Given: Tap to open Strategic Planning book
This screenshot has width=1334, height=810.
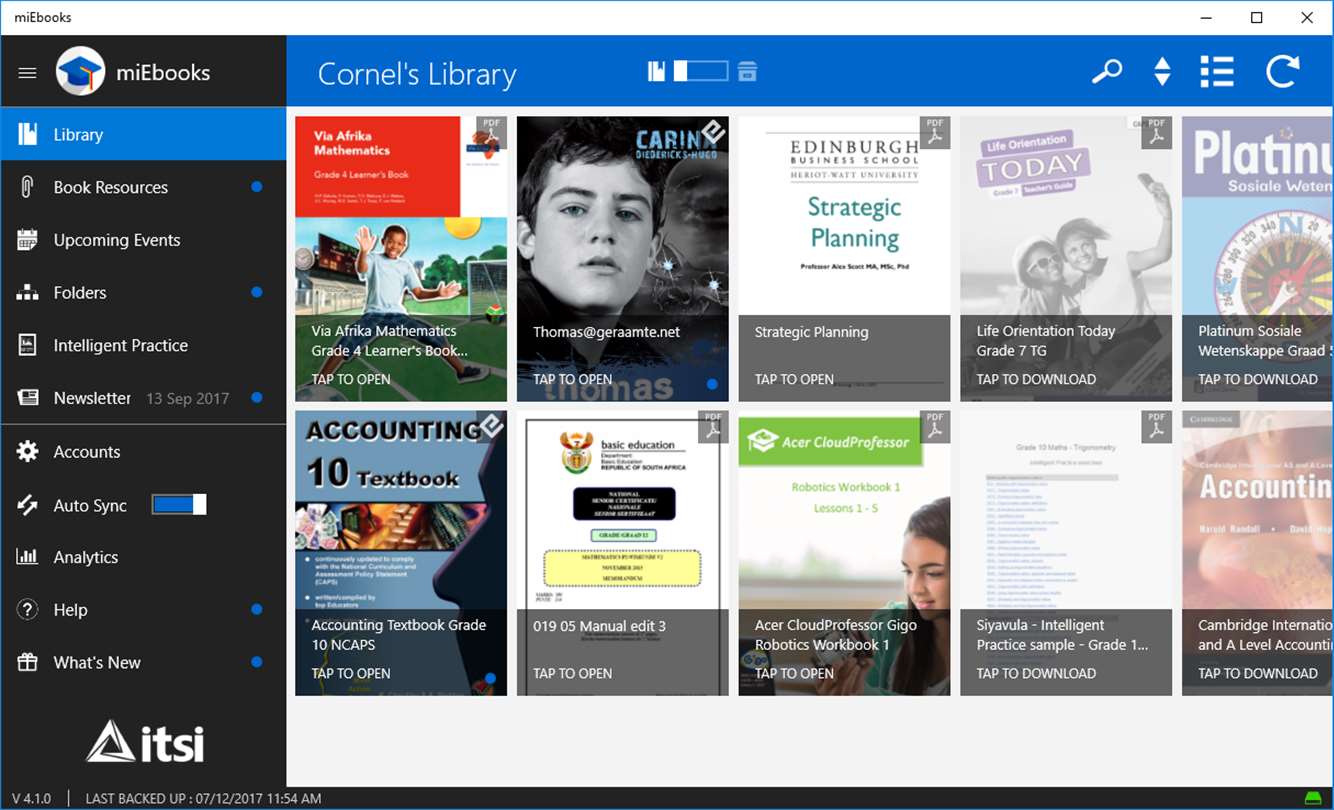Looking at the screenshot, I should point(845,259).
